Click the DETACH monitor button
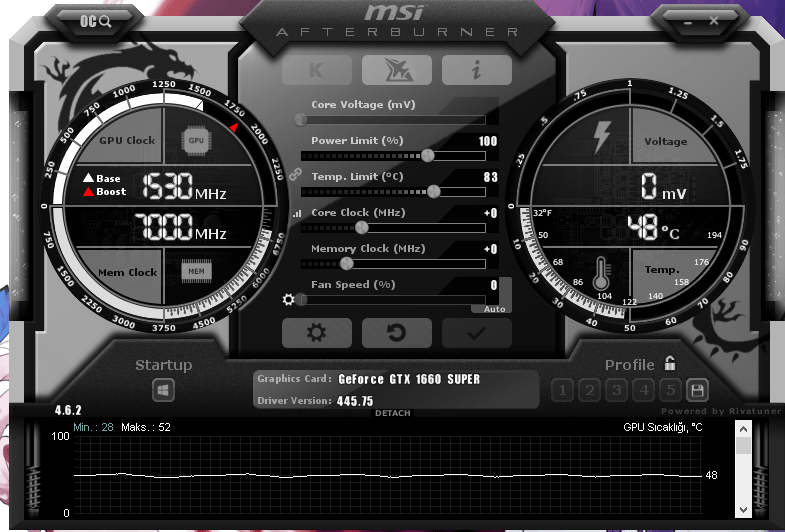The height and width of the screenshot is (532, 785). (392, 413)
